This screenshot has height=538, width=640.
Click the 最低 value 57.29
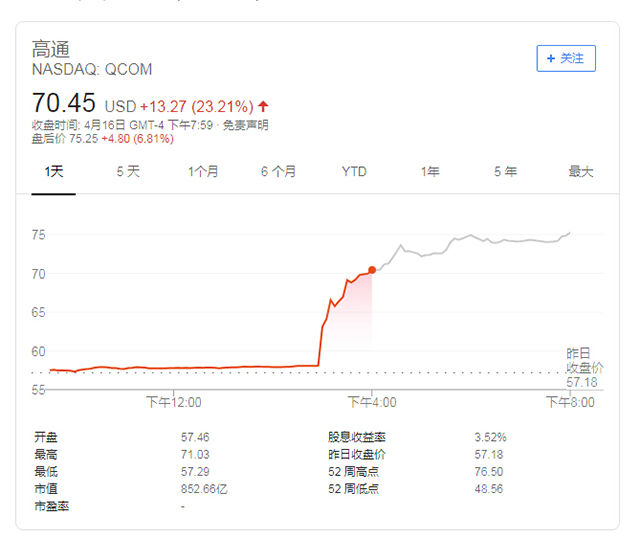point(195,471)
